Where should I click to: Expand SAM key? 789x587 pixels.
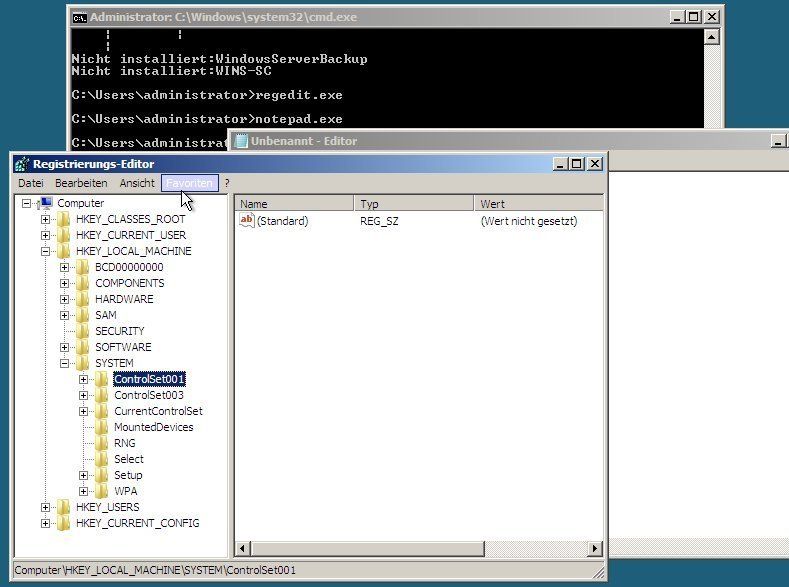[x=64, y=315]
